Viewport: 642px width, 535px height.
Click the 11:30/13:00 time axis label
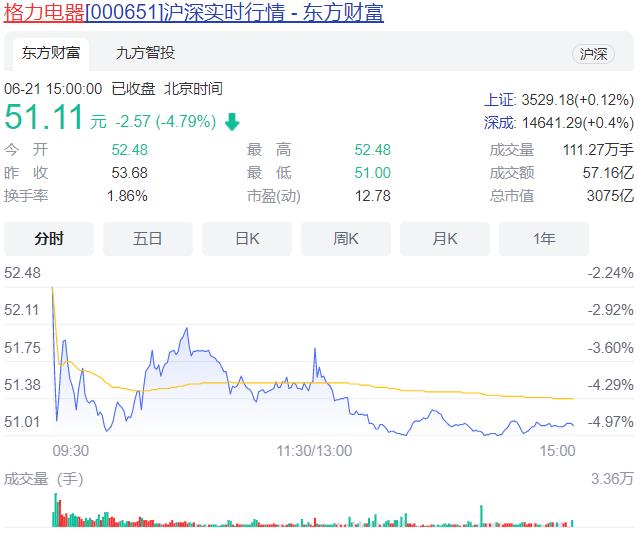click(314, 451)
